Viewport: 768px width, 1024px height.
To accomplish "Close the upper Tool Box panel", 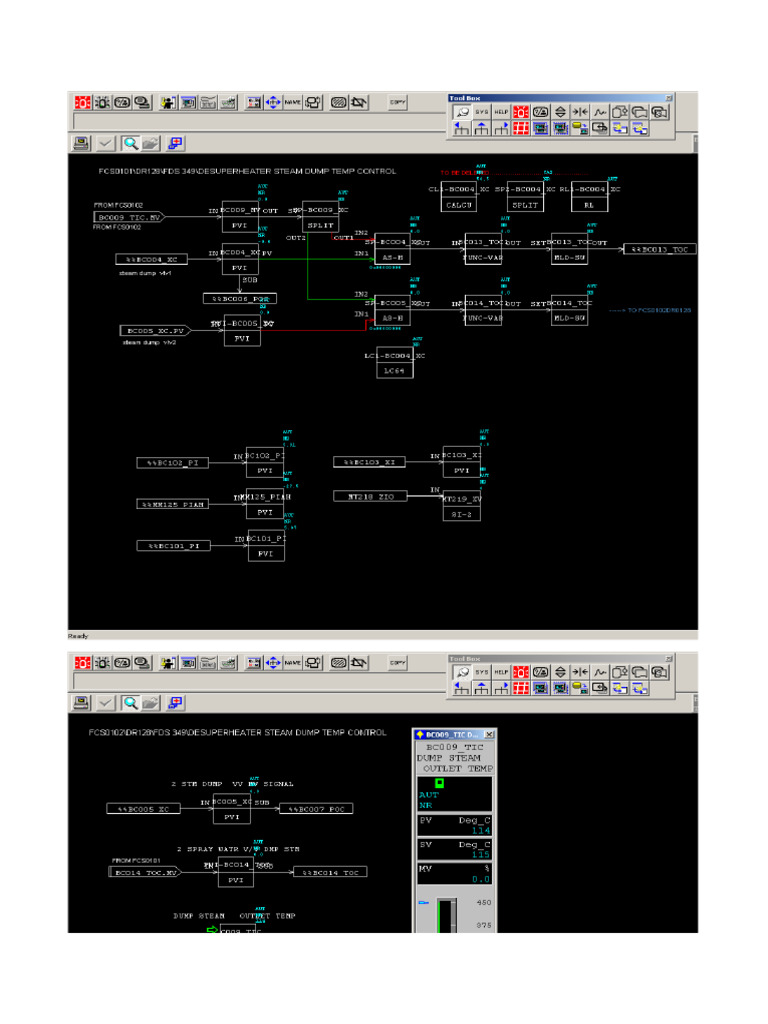I will pyautogui.click(x=668, y=98).
